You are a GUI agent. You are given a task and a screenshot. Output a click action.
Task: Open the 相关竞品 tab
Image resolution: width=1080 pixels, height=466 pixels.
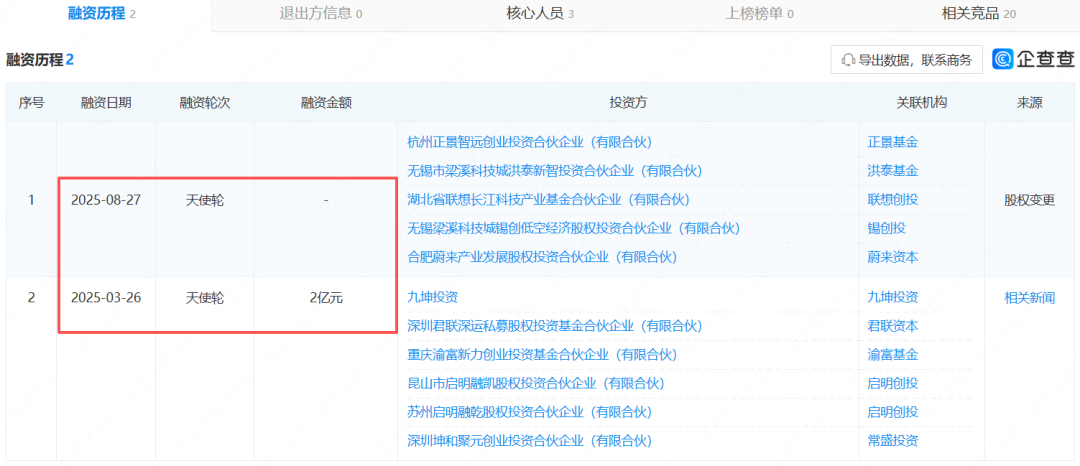pos(979,13)
